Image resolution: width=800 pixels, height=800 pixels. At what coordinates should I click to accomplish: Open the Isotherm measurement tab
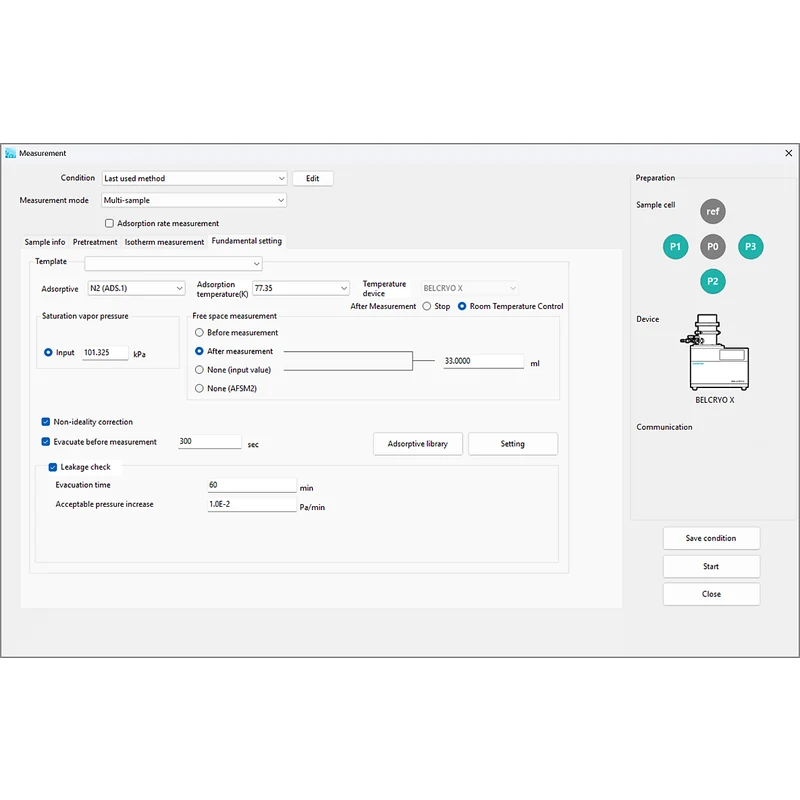164,242
